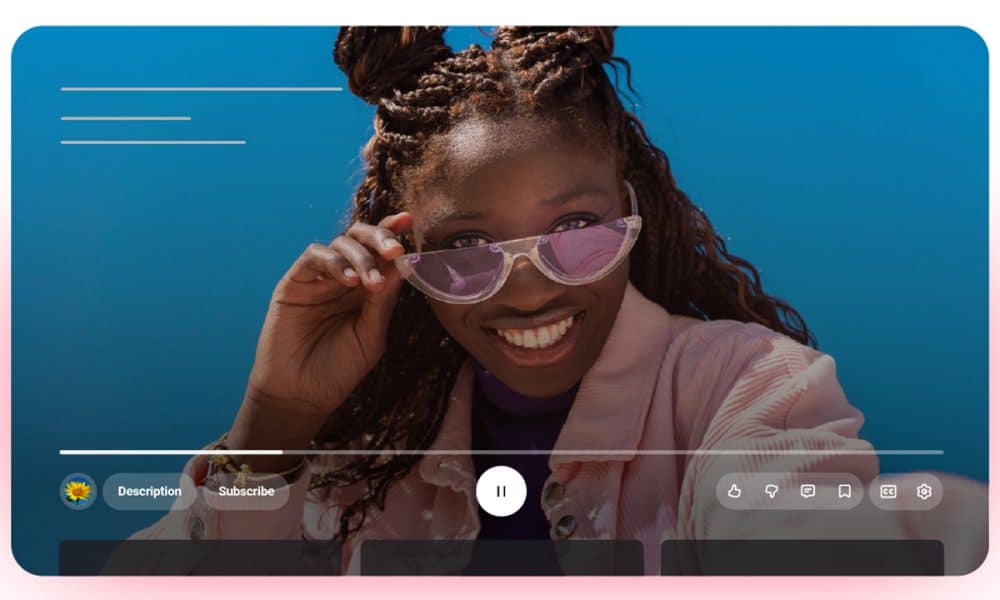Click the woman's sunglasses in the video
The image size is (1000, 600).
pos(520,260)
